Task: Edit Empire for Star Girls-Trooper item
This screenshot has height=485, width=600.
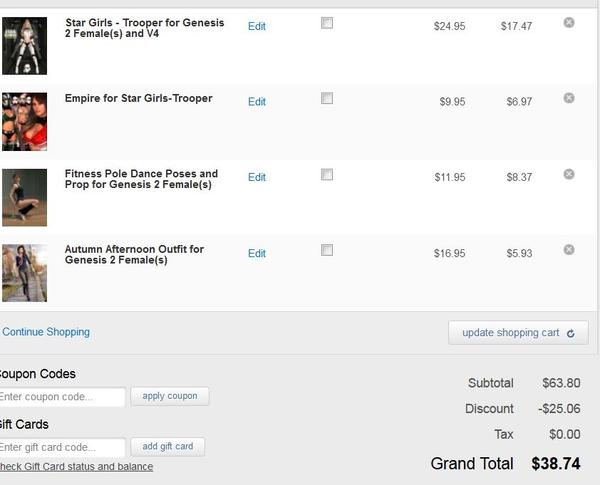Action: [257, 102]
